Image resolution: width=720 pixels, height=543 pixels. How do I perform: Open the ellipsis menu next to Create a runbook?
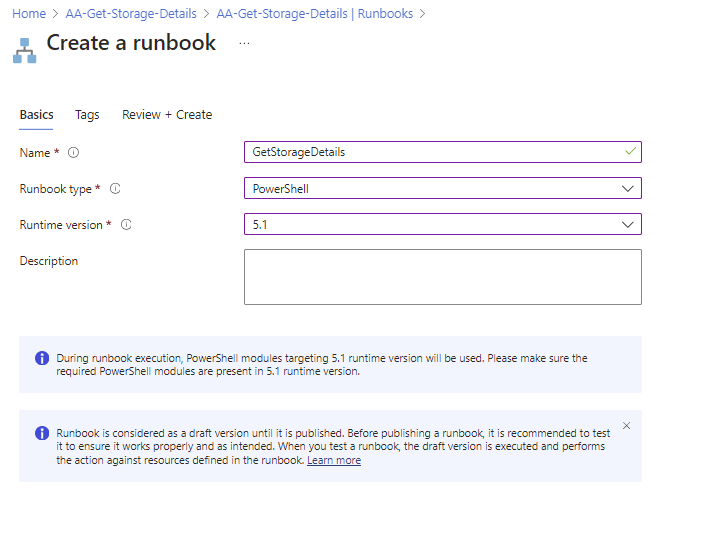[x=244, y=43]
